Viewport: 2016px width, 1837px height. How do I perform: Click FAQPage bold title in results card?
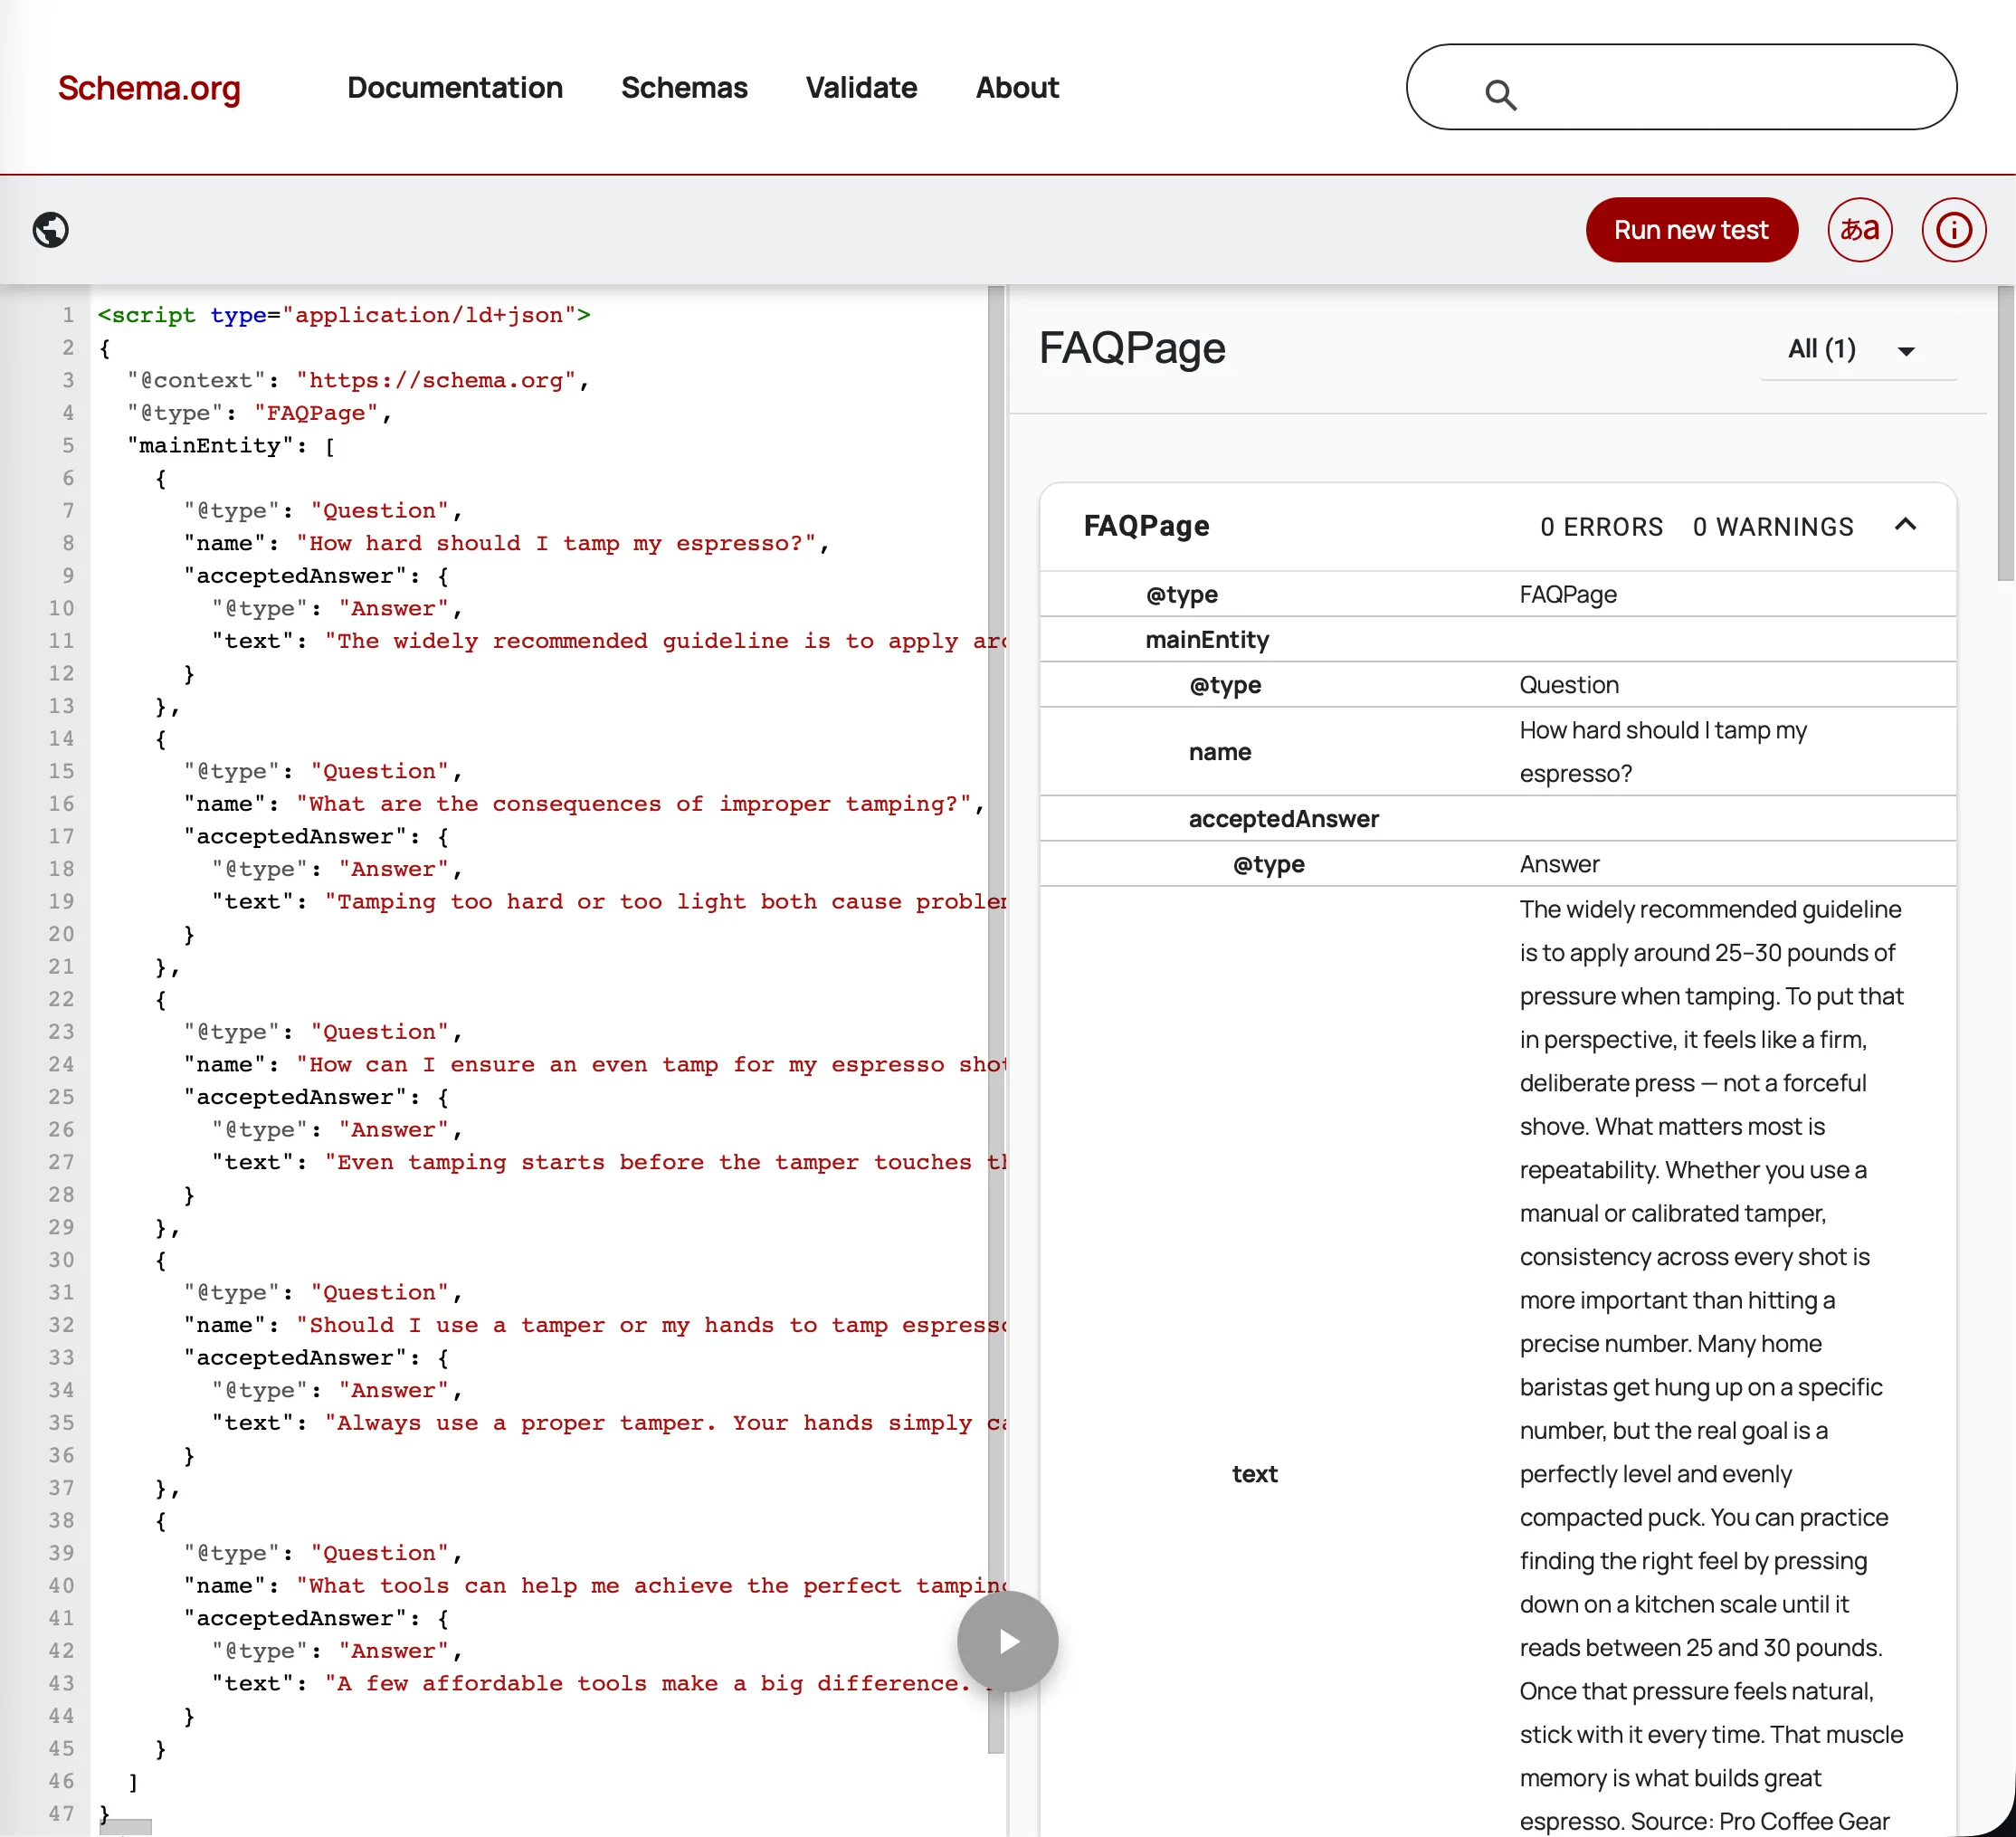(x=1146, y=526)
